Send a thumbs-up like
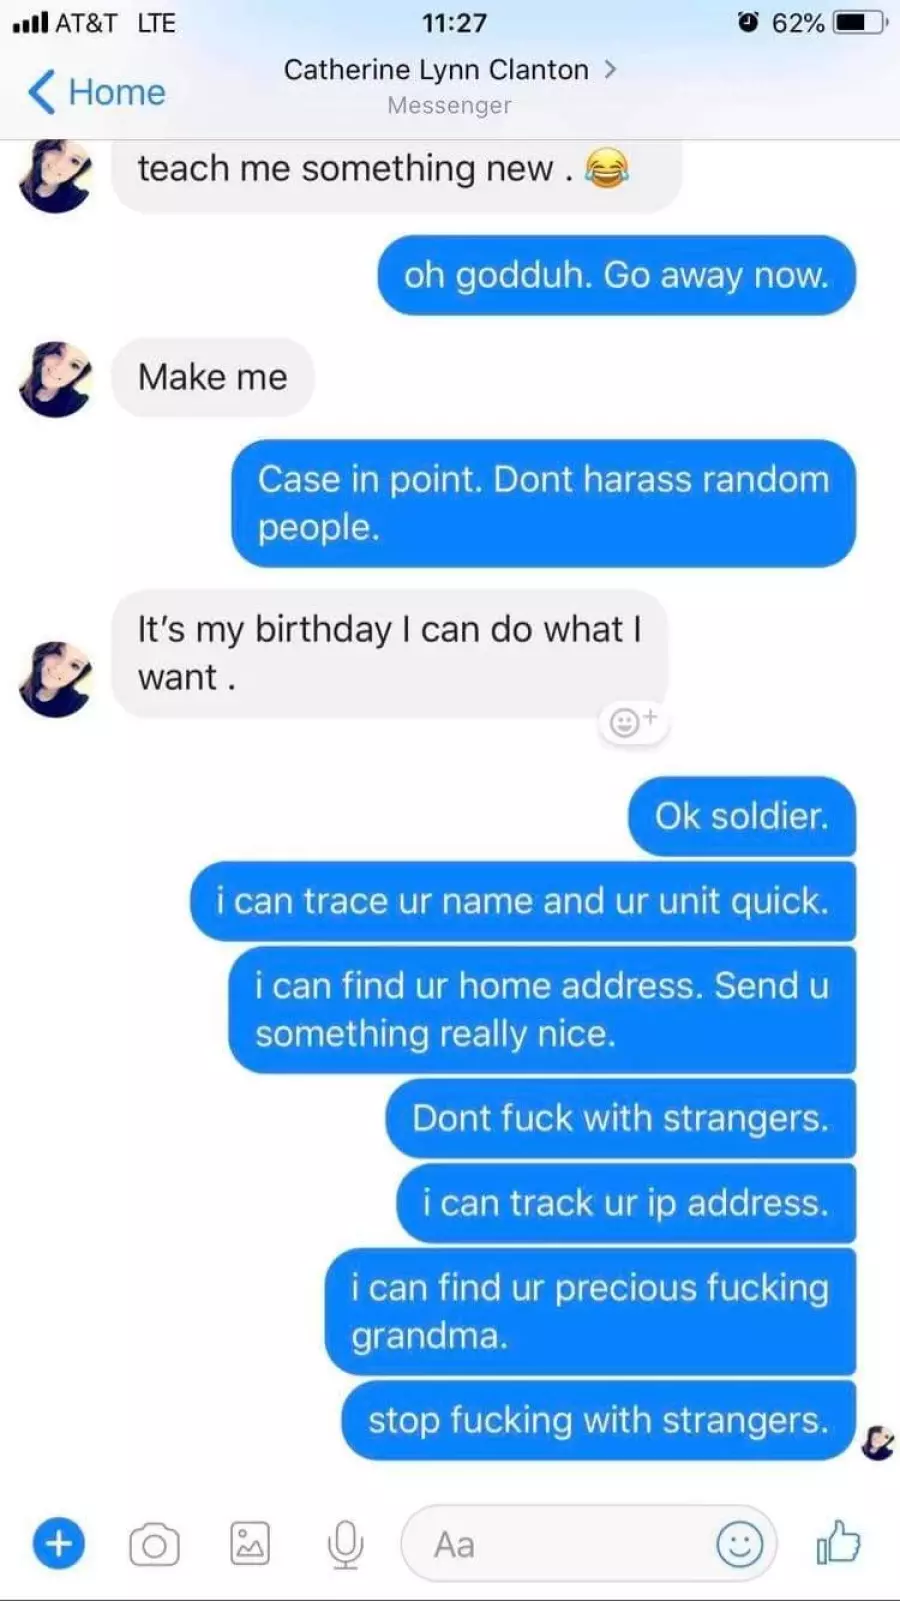 (x=838, y=1543)
